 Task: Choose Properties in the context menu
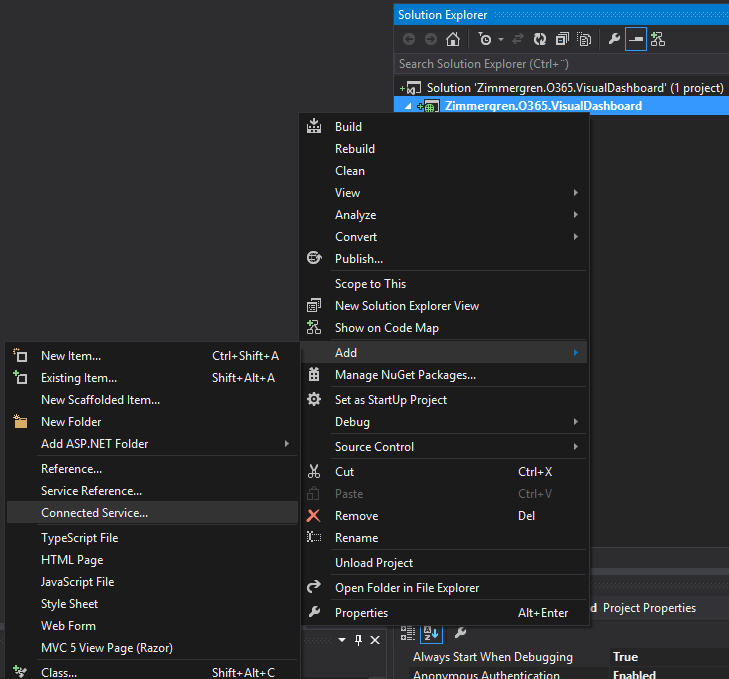(444, 613)
